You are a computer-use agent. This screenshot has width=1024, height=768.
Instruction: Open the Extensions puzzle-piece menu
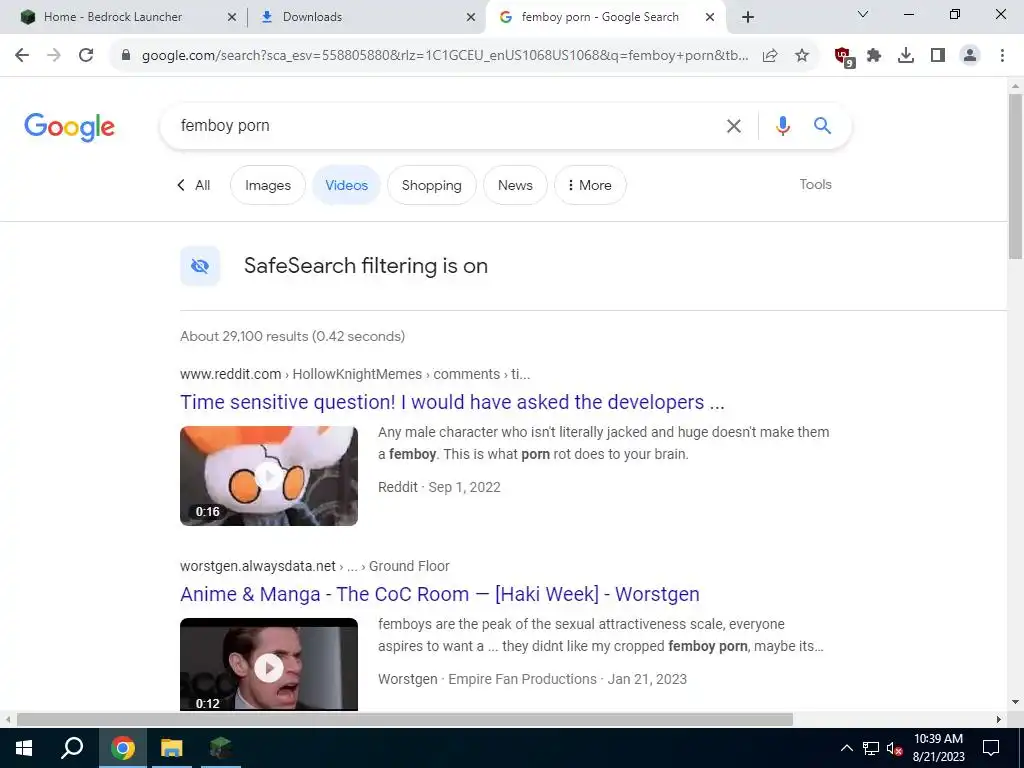(x=874, y=56)
